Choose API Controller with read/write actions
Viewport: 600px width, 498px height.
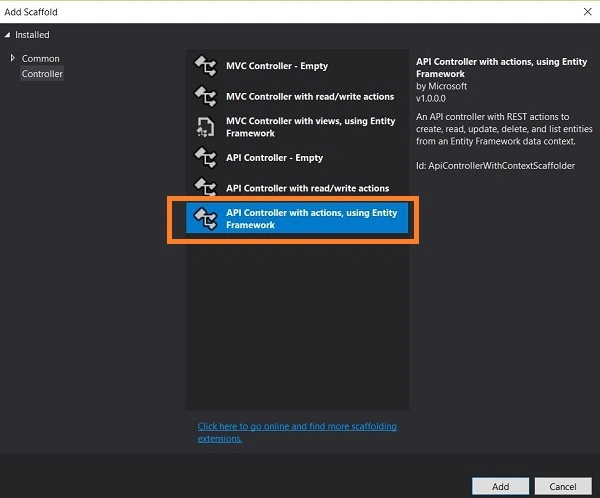[x=297, y=187]
